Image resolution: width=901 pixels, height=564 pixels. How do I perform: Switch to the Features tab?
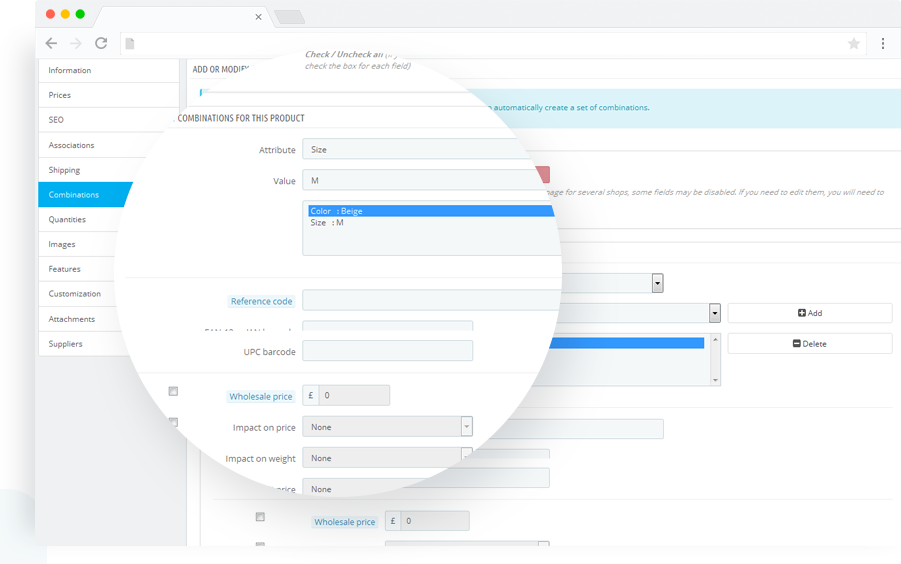[77, 269]
